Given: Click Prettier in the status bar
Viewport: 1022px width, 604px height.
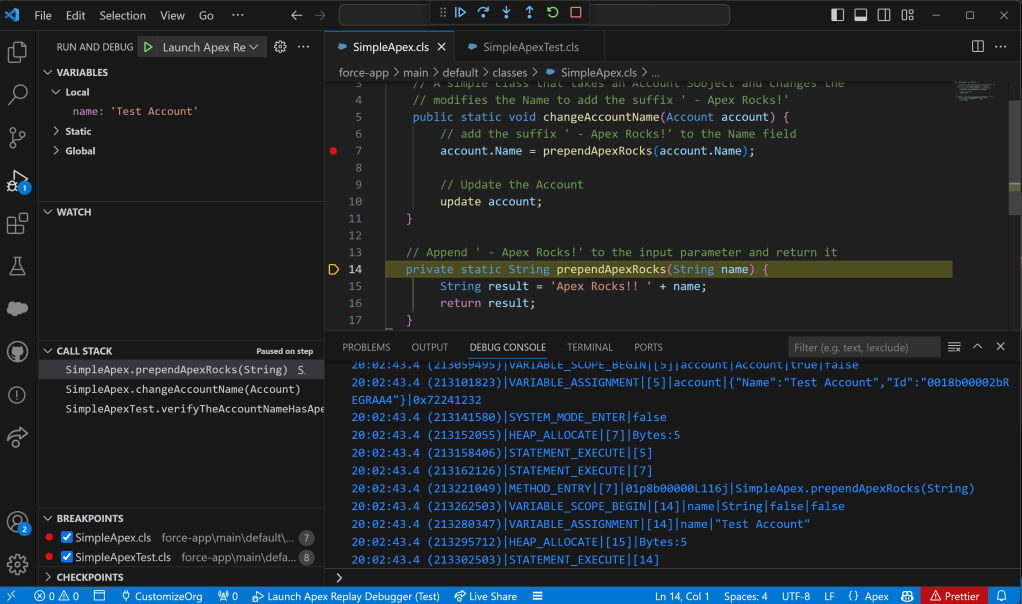Looking at the screenshot, I should (x=954, y=596).
